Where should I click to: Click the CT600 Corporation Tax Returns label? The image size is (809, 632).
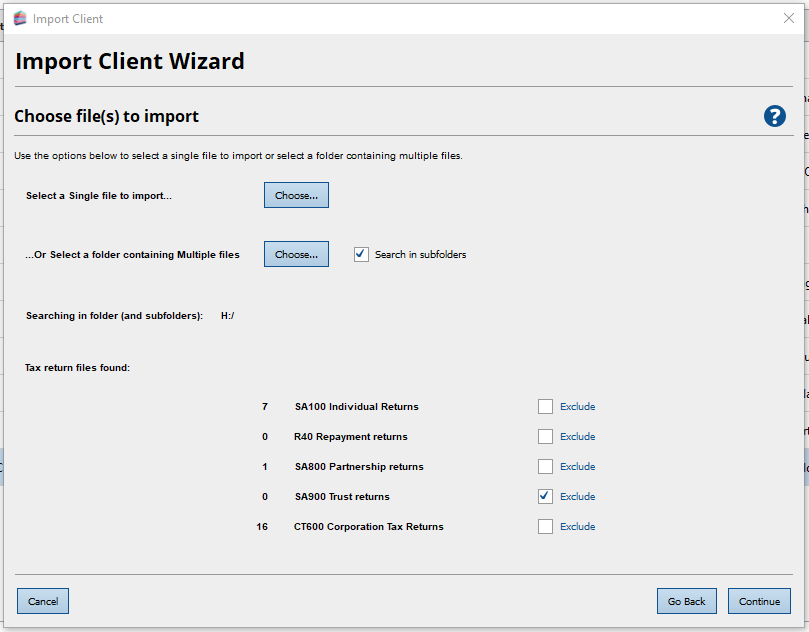(x=368, y=527)
